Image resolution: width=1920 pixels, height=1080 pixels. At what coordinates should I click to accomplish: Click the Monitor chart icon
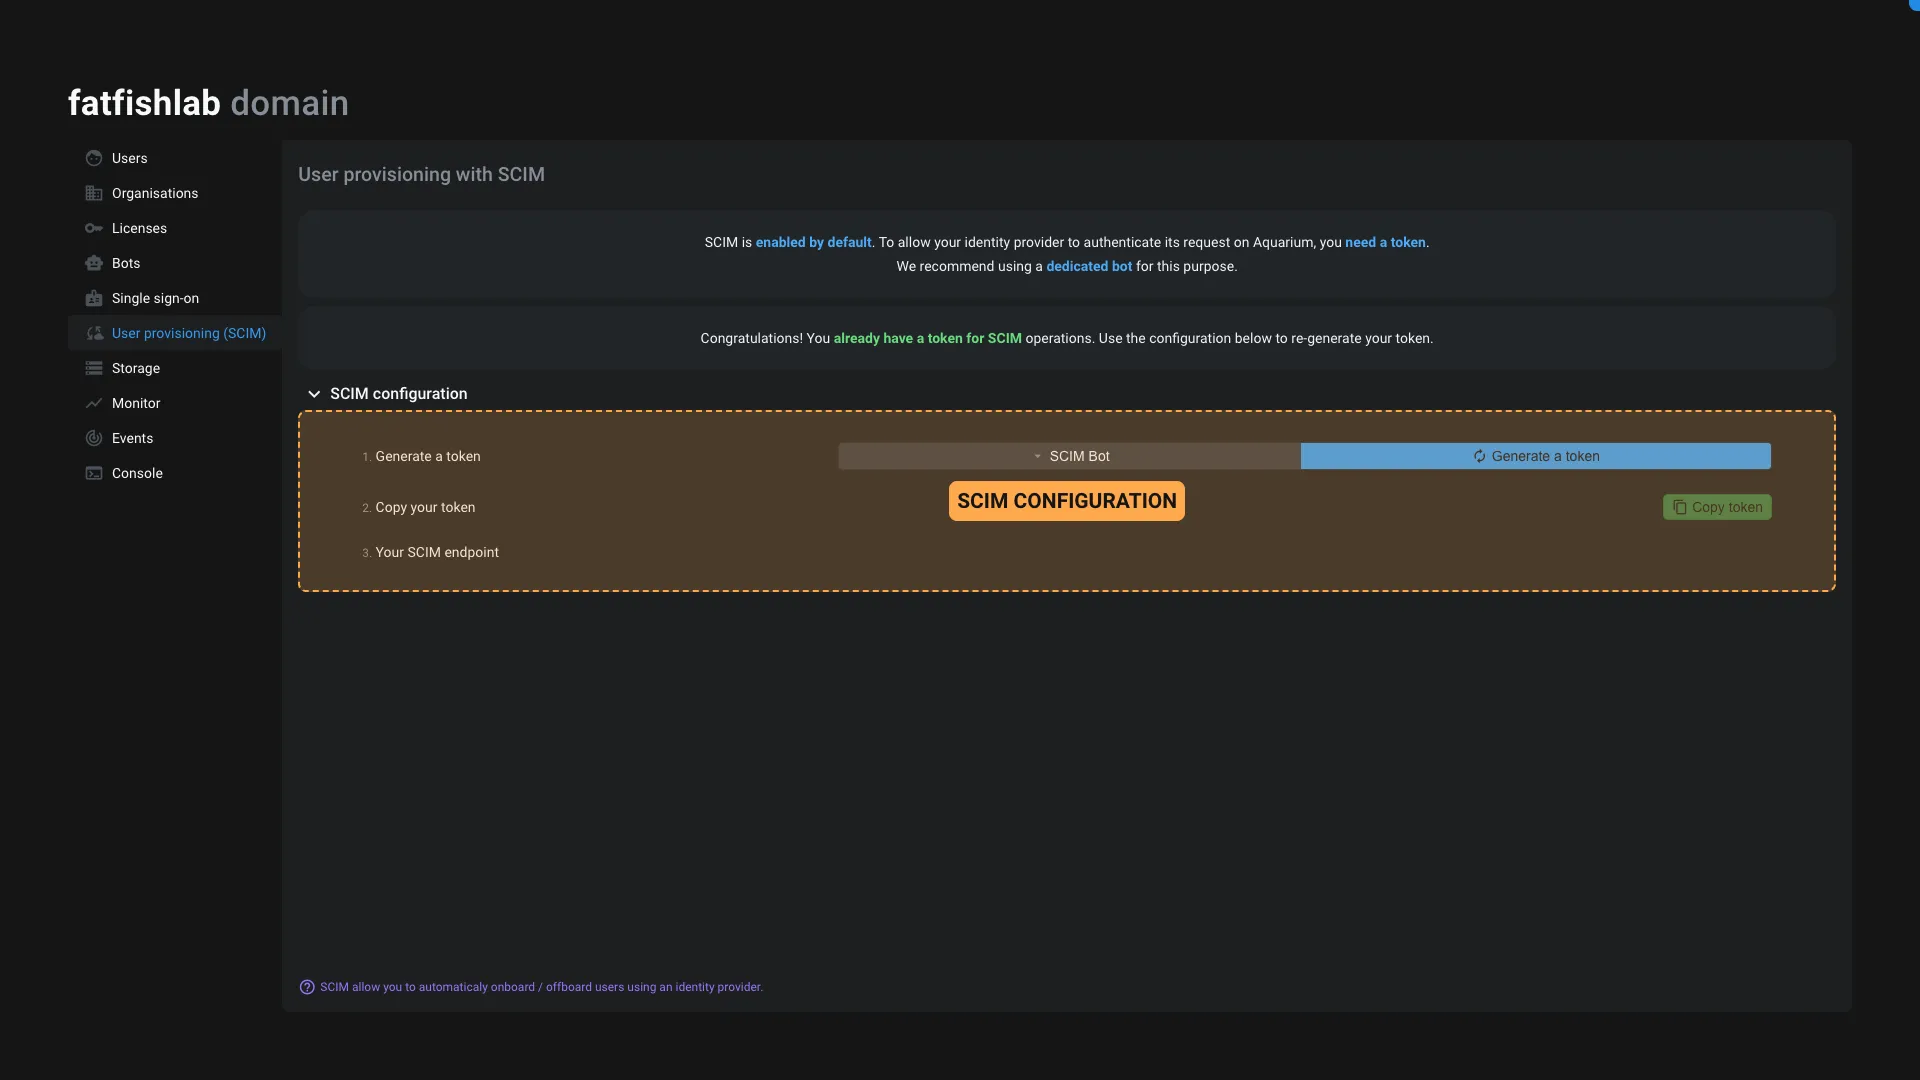[x=94, y=403]
